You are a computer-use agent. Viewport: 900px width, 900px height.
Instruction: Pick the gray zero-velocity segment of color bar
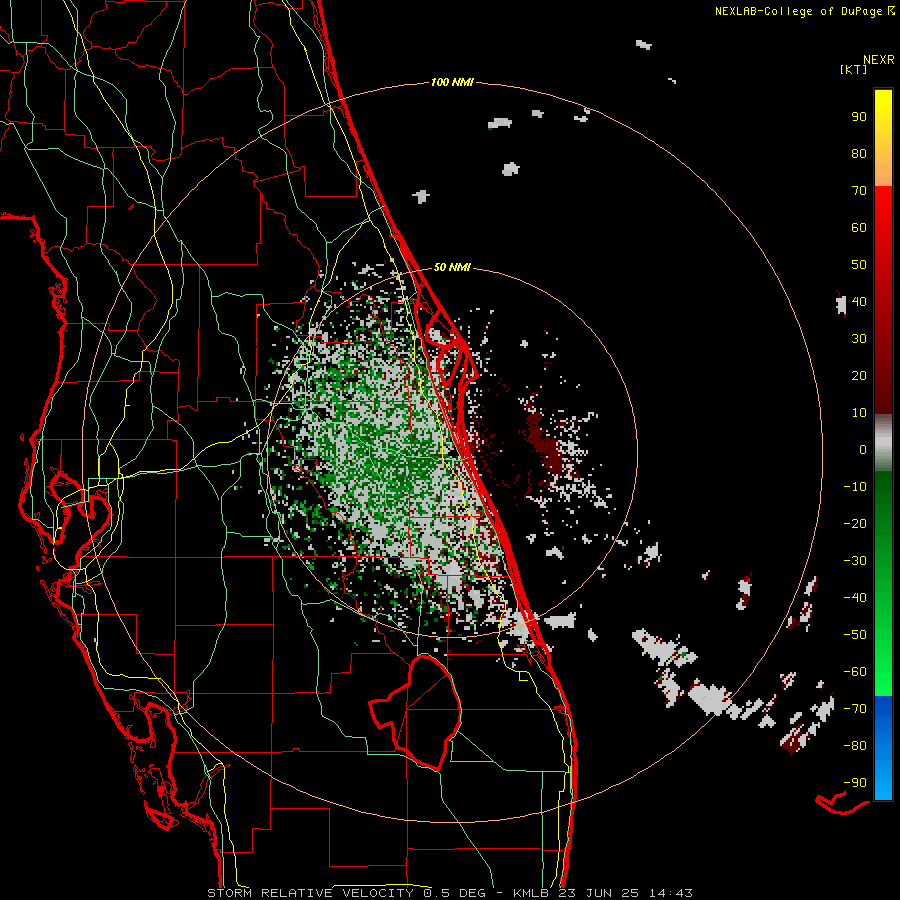click(883, 443)
